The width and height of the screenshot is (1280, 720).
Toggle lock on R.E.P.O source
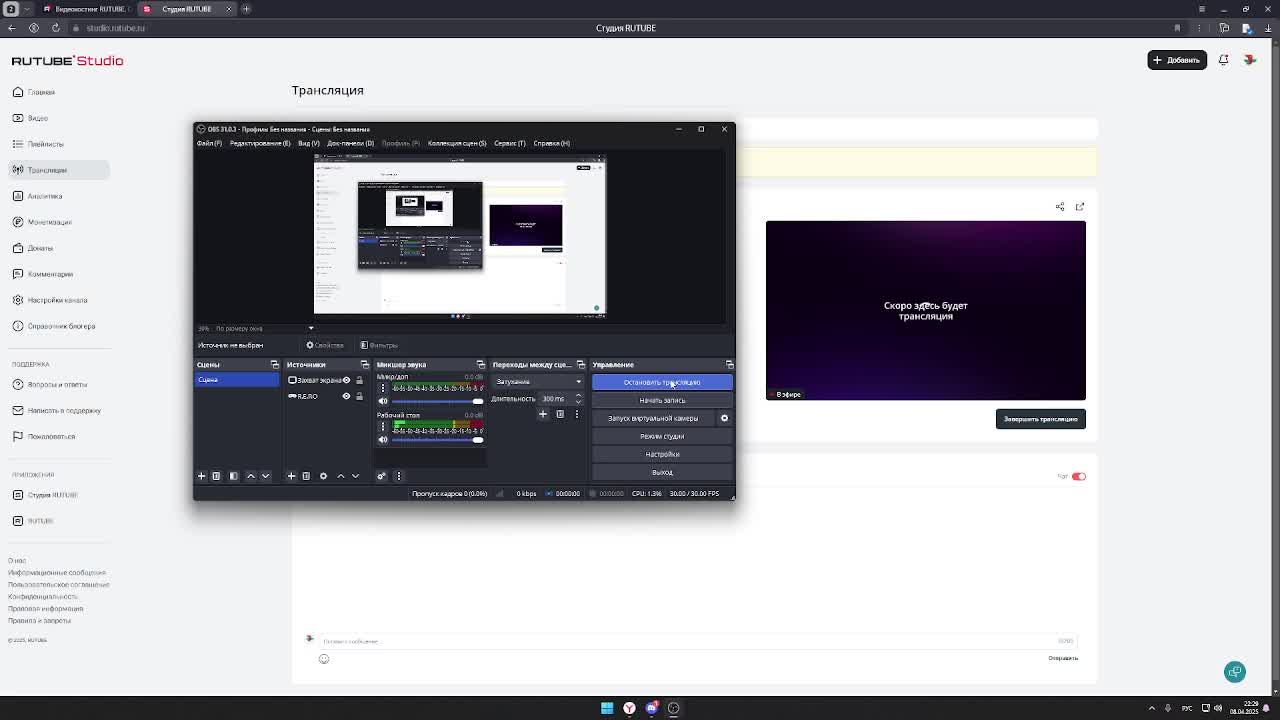point(359,396)
